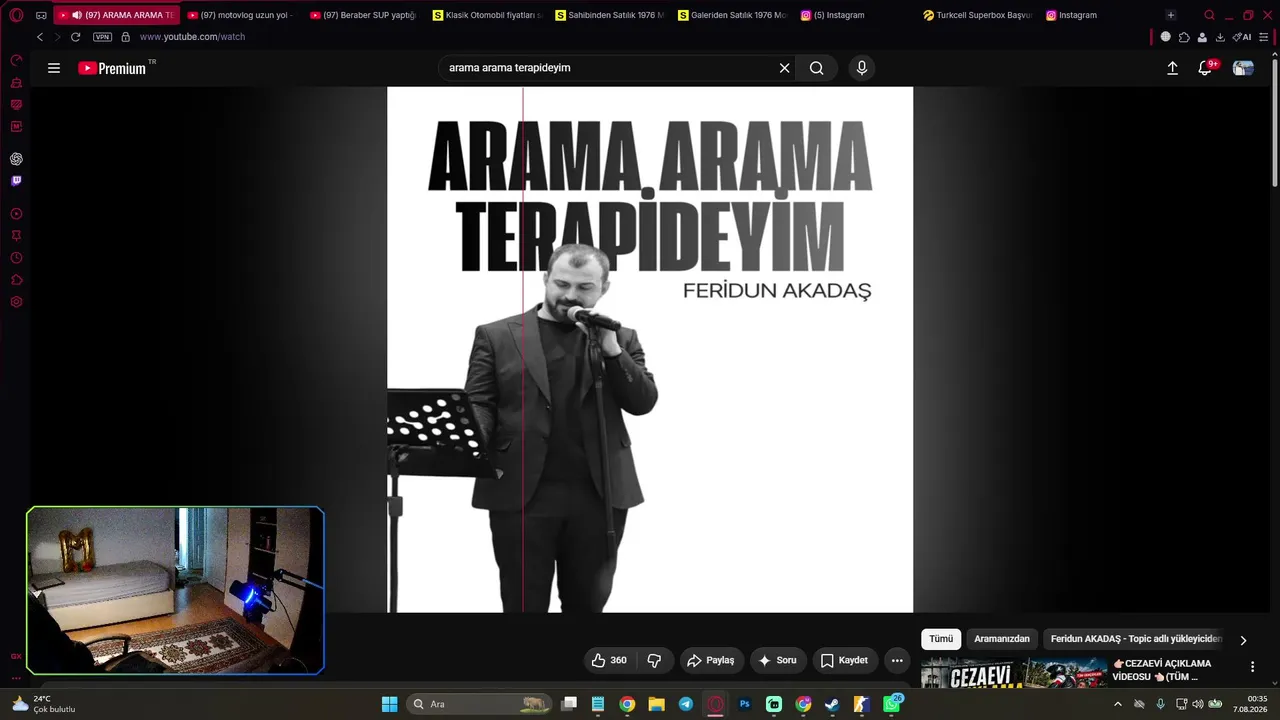1280x720 pixels.
Task: Open Photoshop from the taskbar
Action: click(745, 704)
